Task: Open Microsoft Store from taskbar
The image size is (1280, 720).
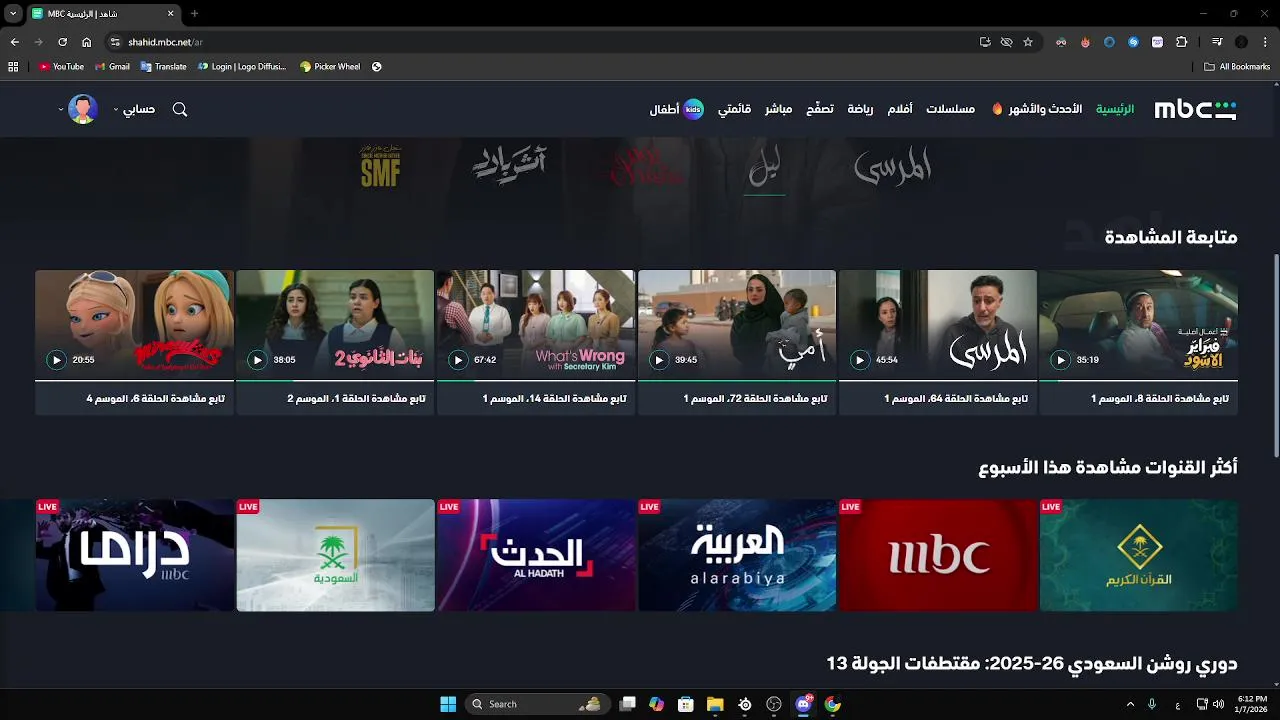Action: tap(686, 704)
